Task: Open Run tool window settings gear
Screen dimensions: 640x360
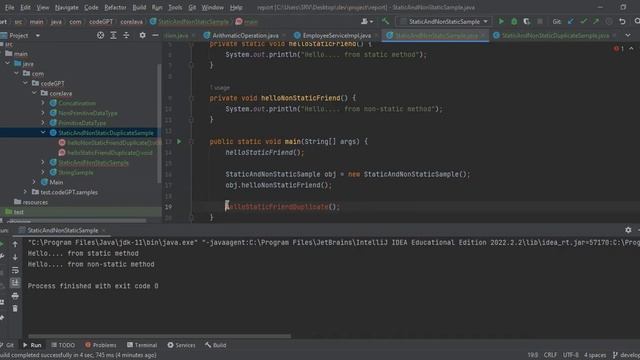Action: [628, 230]
